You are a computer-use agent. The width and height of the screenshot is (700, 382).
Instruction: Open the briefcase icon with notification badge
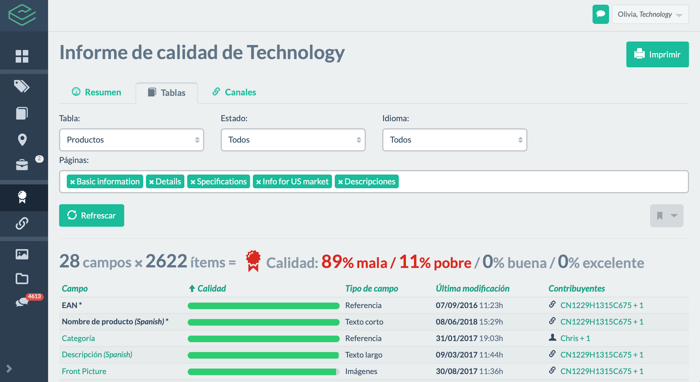click(x=22, y=165)
